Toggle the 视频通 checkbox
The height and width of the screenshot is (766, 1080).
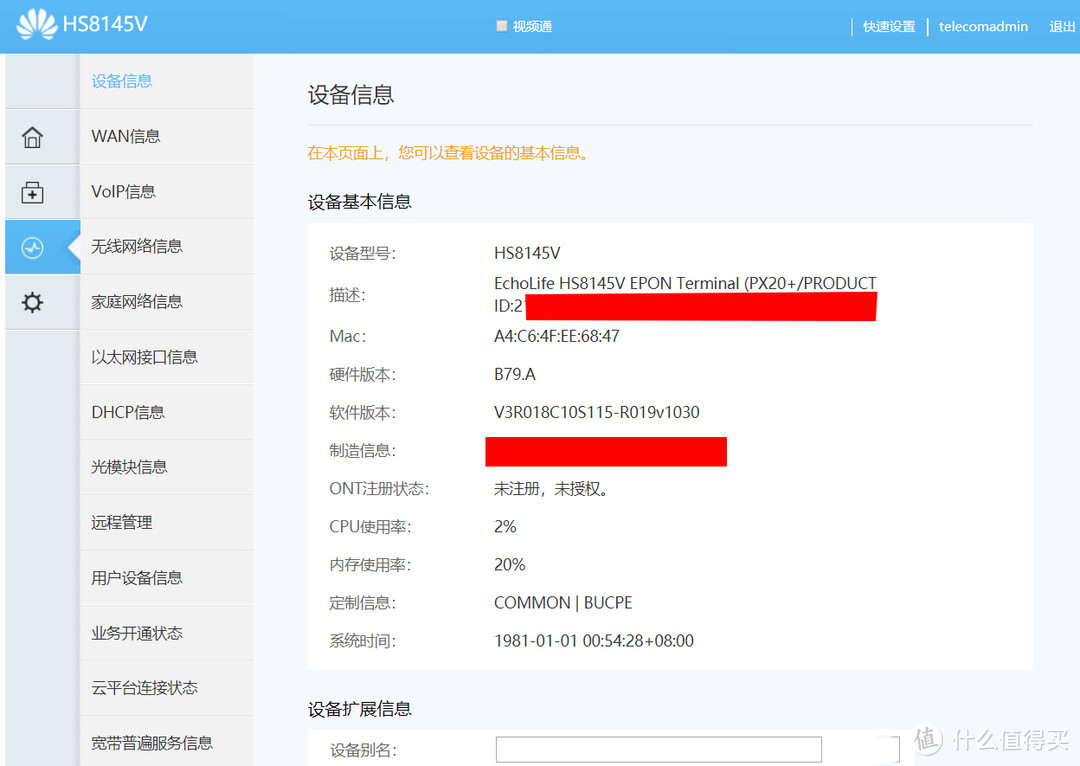501,26
